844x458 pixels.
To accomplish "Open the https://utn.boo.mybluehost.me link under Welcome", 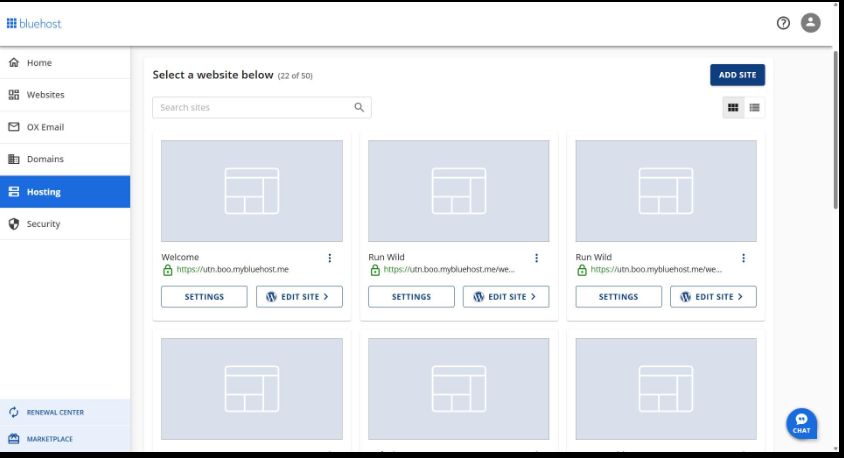I will coord(233,269).
